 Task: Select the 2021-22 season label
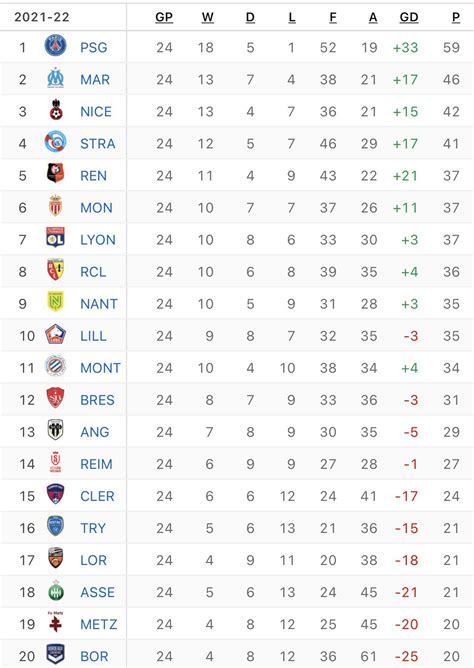(x=42, y=17)
